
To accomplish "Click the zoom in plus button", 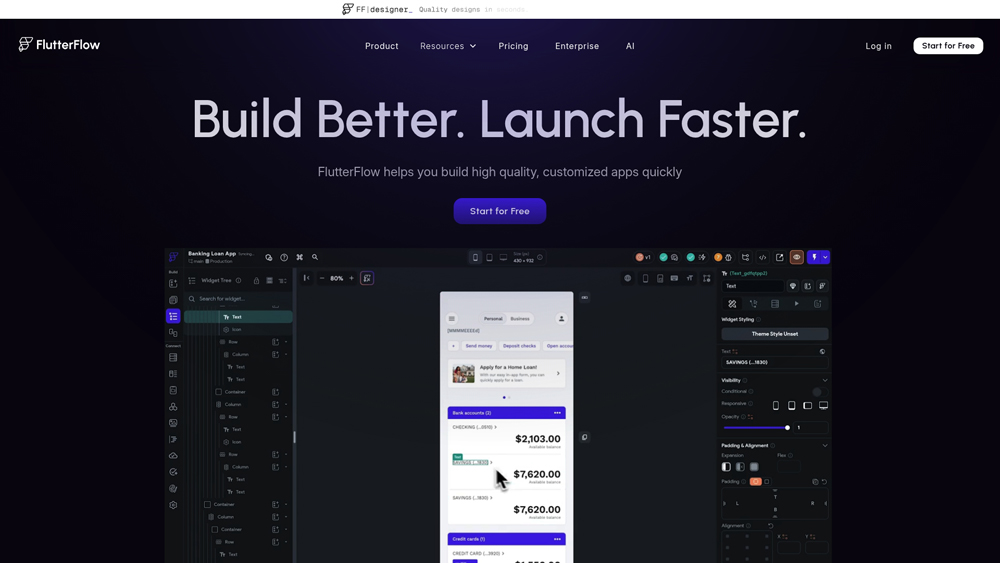I will coord(351,278).
